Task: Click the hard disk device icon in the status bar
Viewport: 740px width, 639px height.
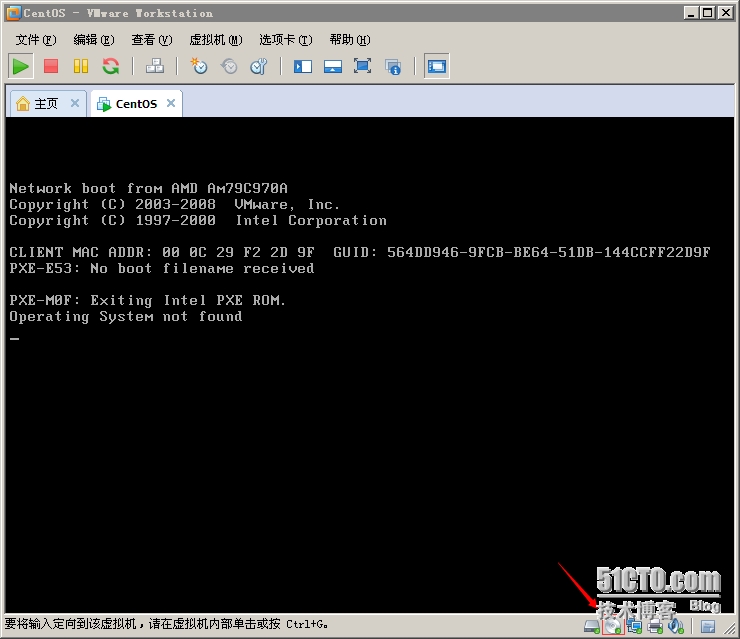Action: 592,626
